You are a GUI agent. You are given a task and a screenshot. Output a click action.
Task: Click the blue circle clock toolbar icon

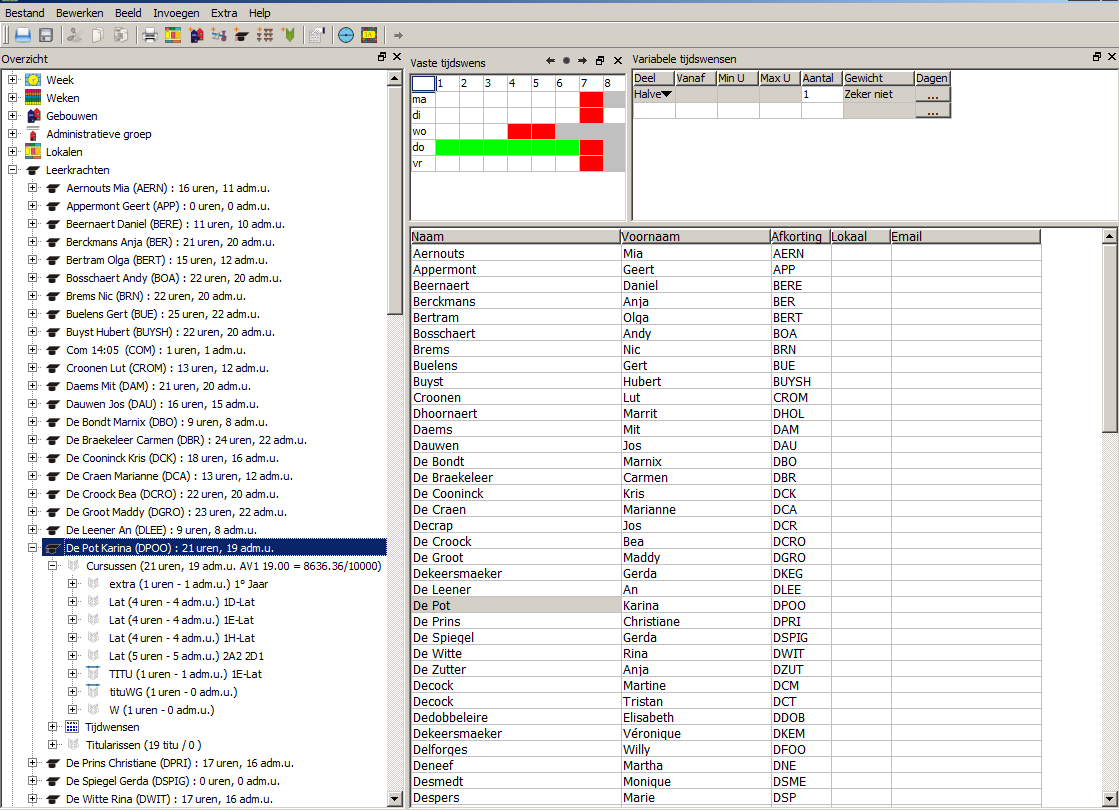[x=345, y=35]
